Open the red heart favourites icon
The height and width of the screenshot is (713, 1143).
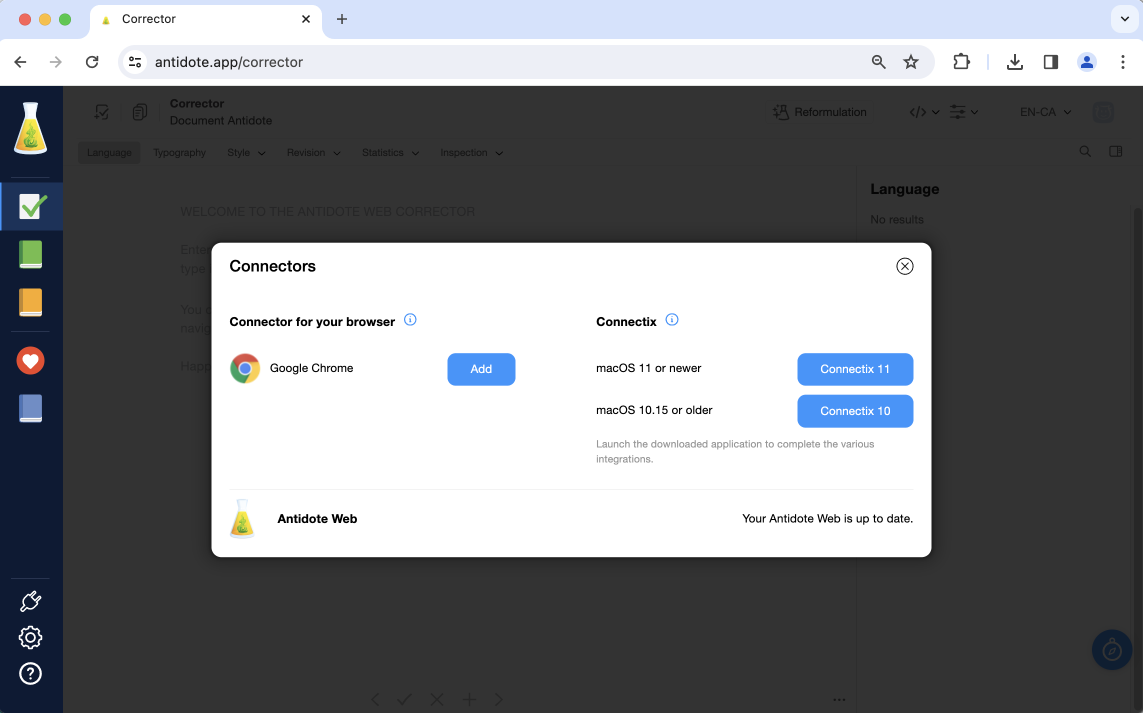(x=31, y=360)
